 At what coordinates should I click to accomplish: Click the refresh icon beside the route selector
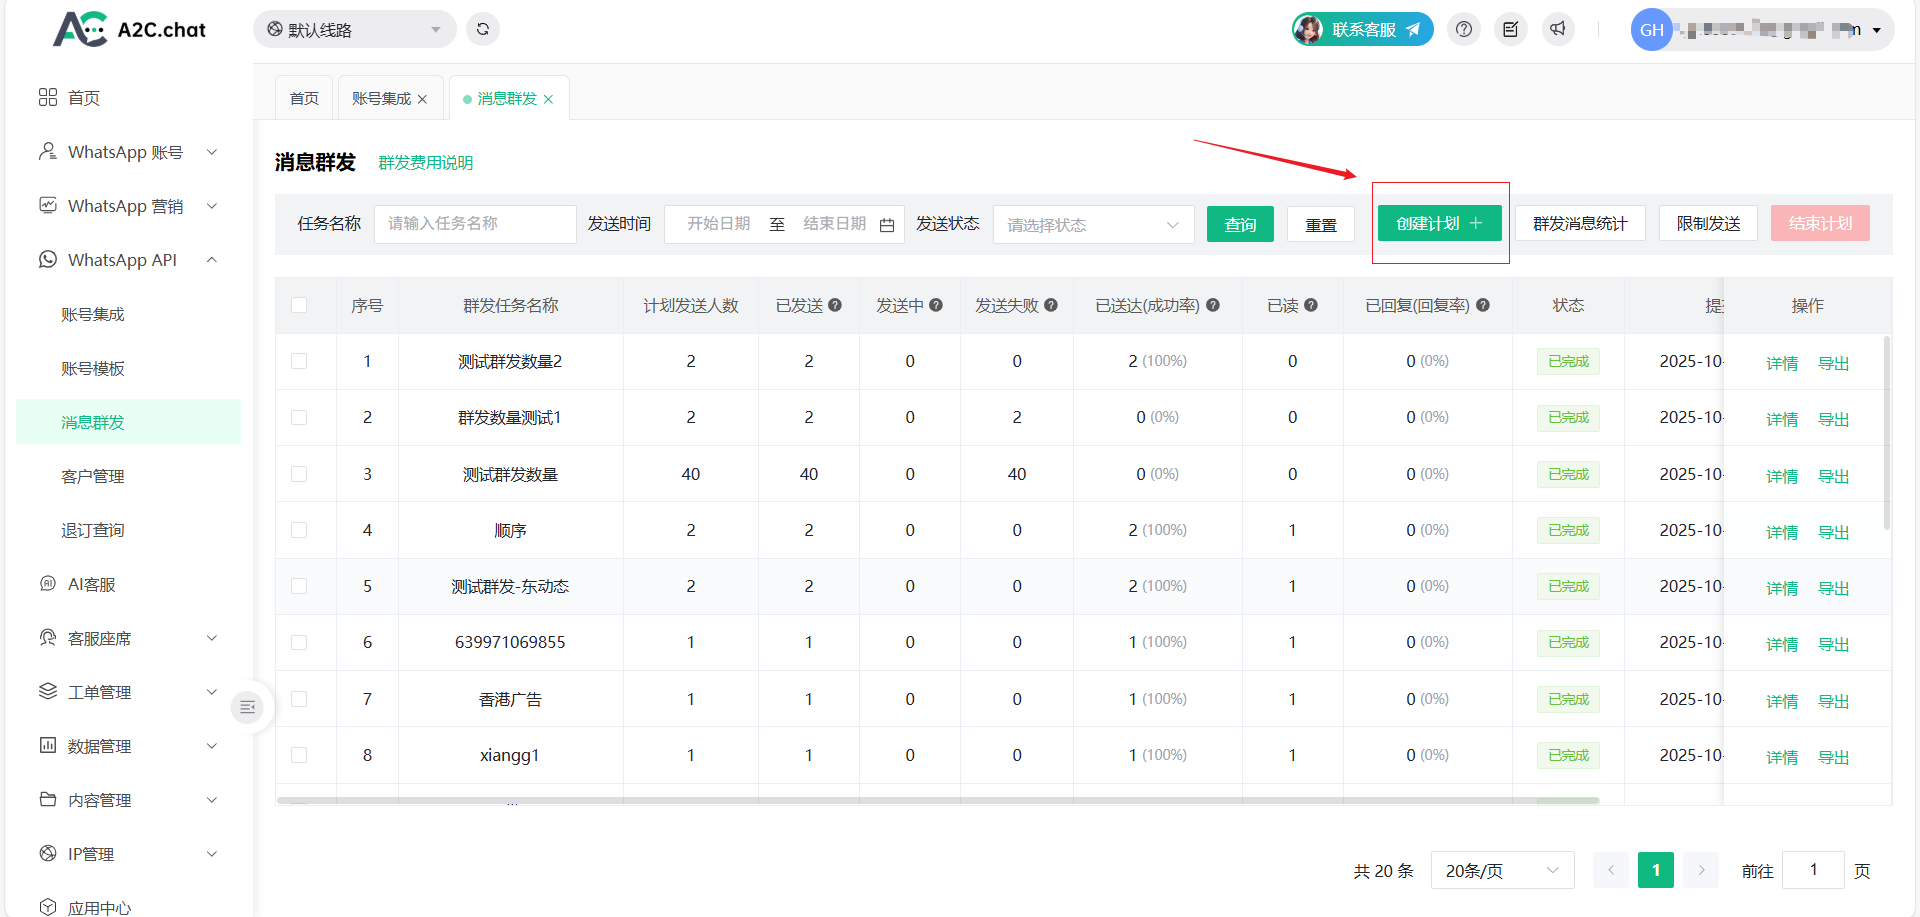[483, 29]
